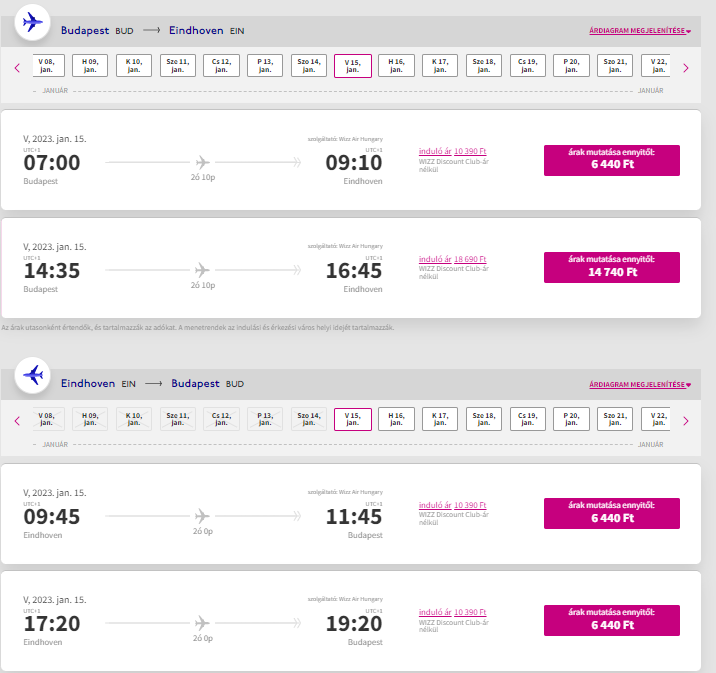Expand return Árdiagram megjelenítése price chart
The height and width of the screenshot is (673, 716).
click(640, 384)
